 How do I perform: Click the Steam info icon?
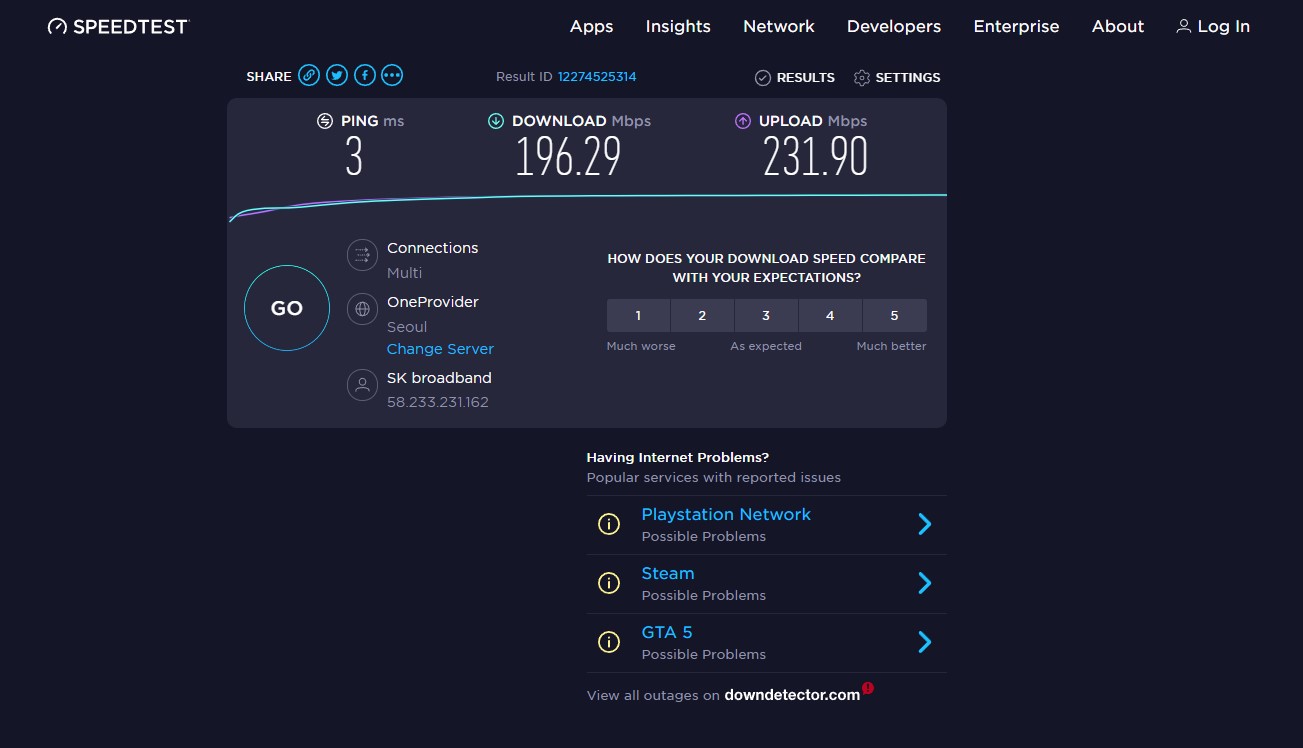pos(609,583)
